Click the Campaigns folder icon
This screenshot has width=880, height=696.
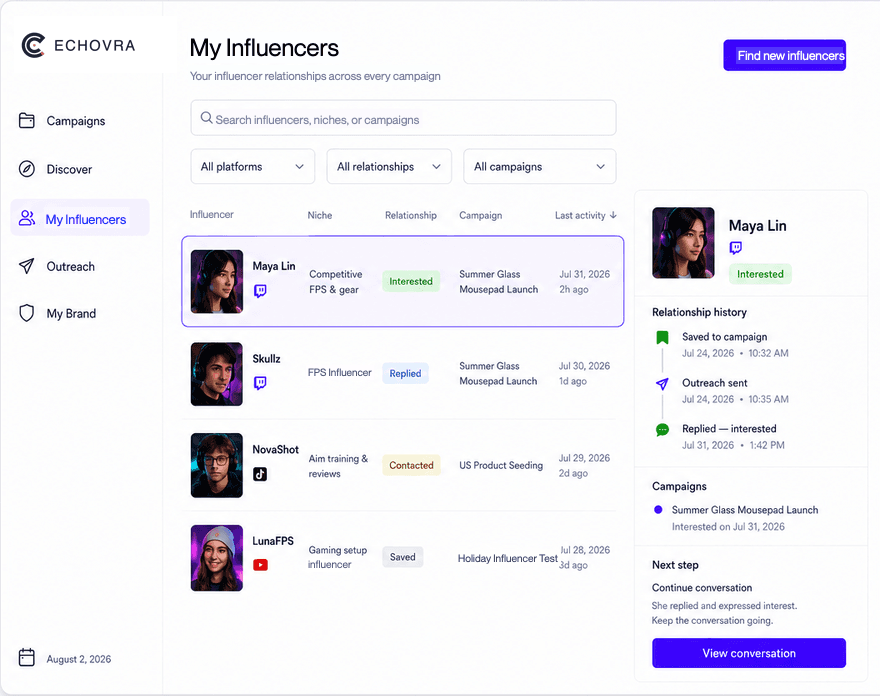(26, 121)
